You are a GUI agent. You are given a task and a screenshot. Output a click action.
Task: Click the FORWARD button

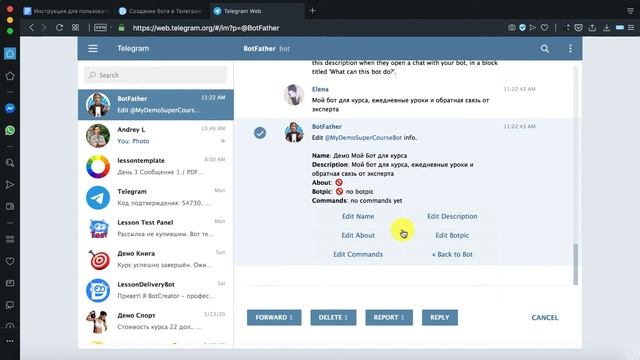(x=274, y=318)
